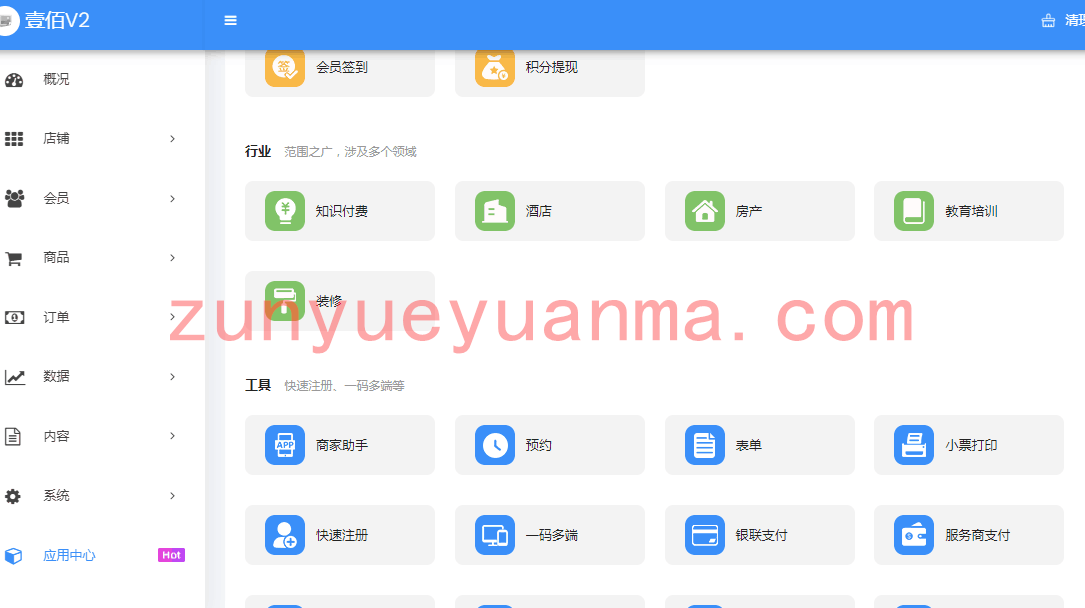Viewport: 1085px width, 608px height.
Task: Click the 系统 gear icon
Action: pyautogui.click(x=13, y=496)
